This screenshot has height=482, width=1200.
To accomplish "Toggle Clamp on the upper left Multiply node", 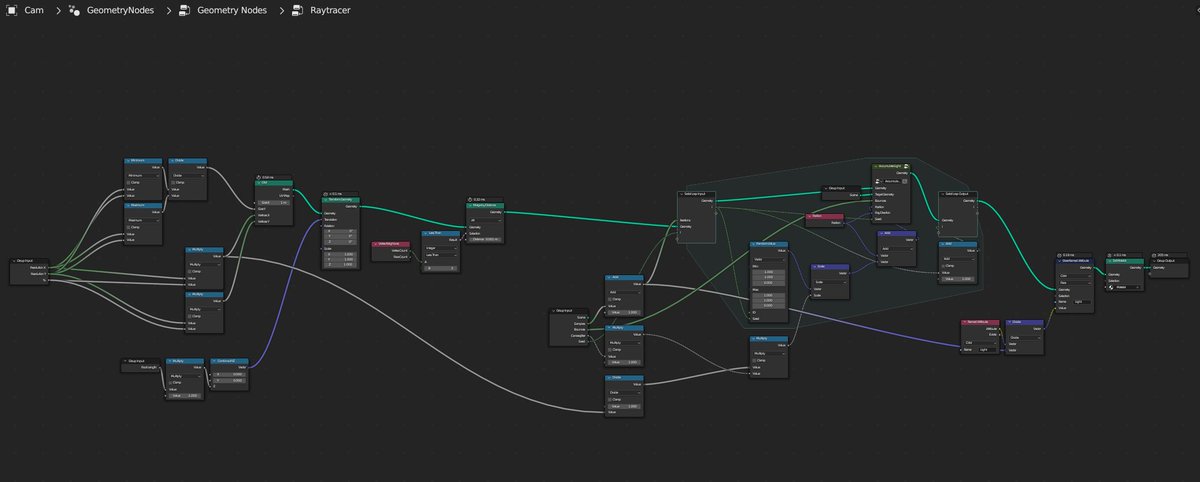I will [189, 271].
